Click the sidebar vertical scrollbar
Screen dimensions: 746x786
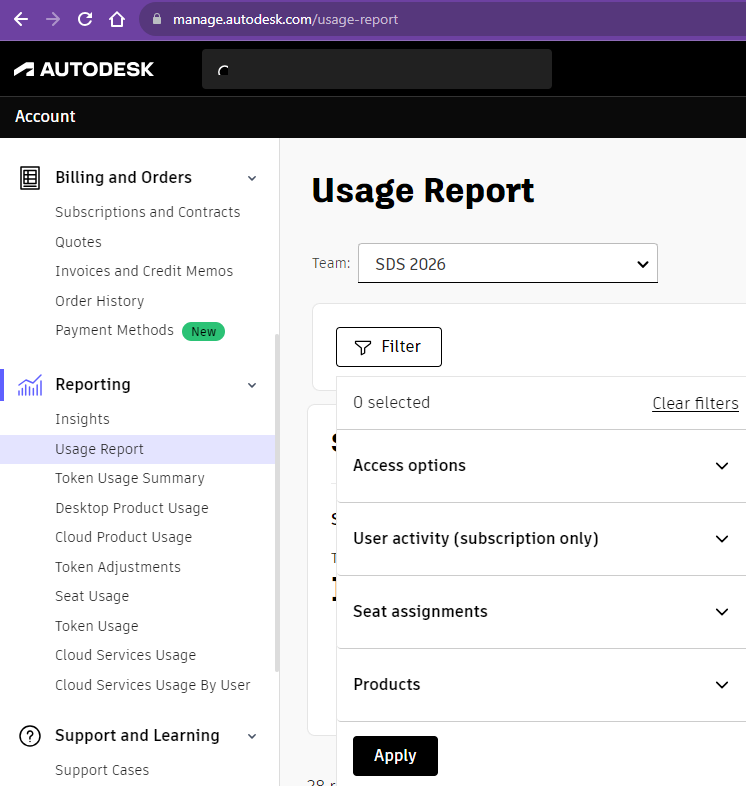tap(277, 503)
